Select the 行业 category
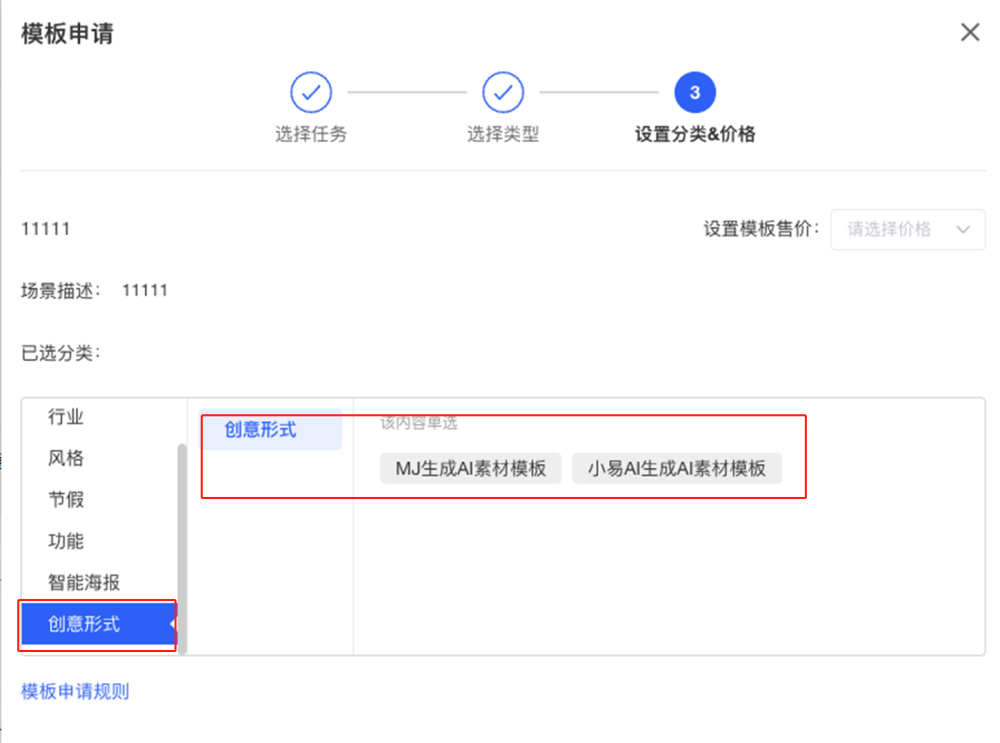1000x743 pixels. pyautogui.click(x=66, y=416)
